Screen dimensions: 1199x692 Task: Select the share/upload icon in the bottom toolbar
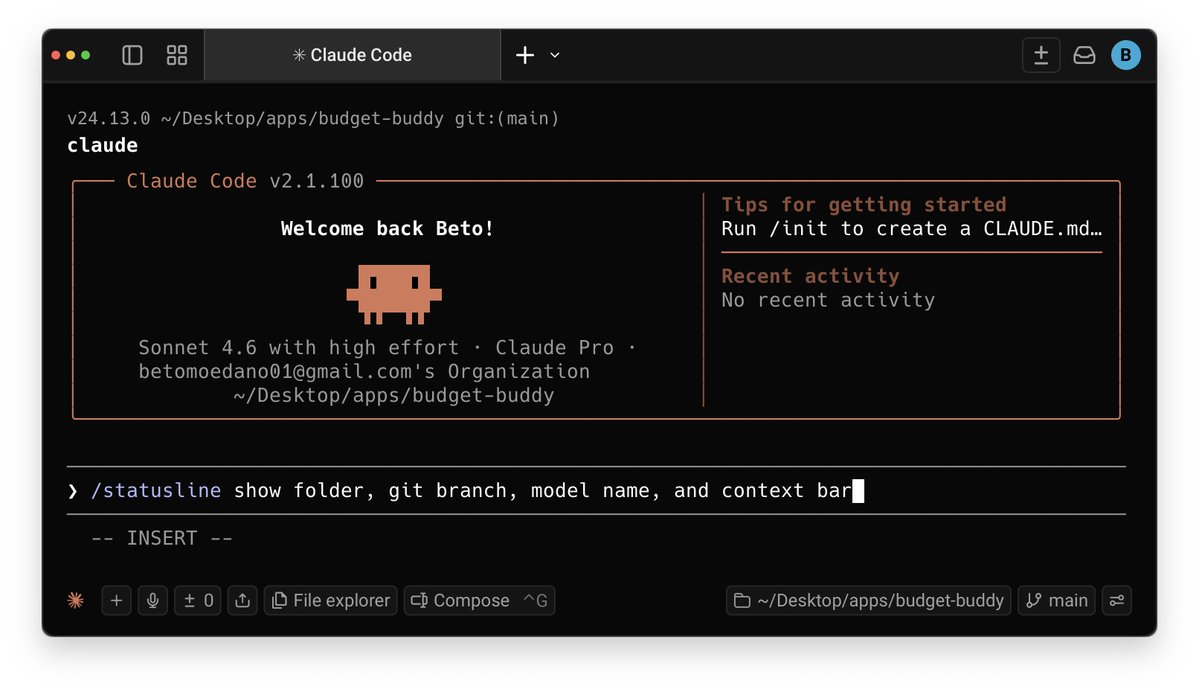[x=242, y=600]
